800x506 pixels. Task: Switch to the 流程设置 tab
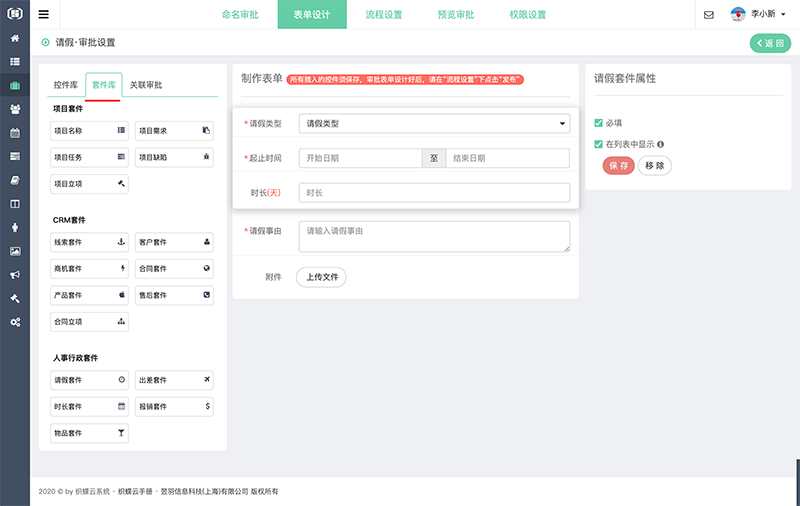tap(384, 14)
